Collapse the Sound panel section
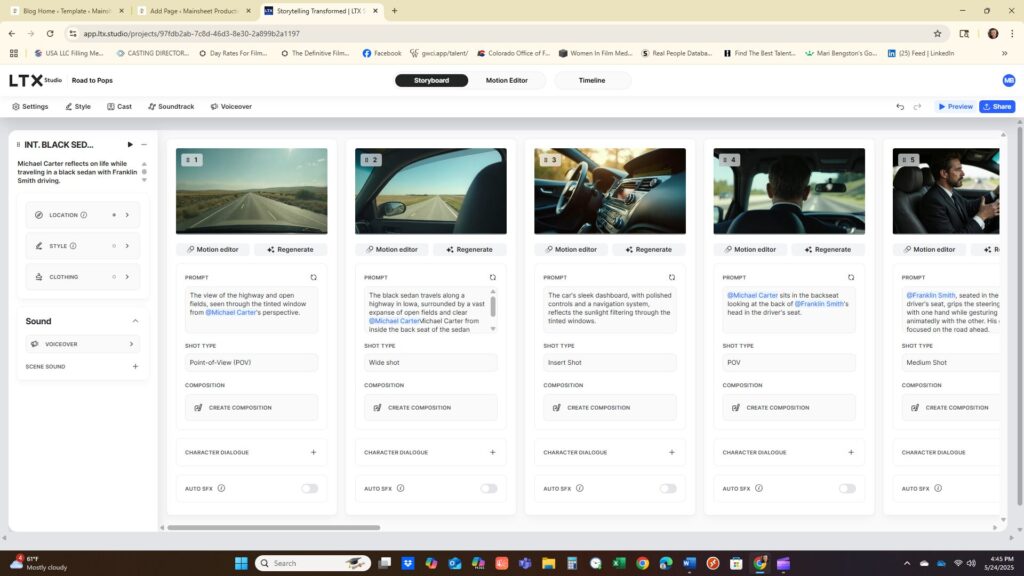This screenshot has width=1024, height=576. click(x=135, y=321)
